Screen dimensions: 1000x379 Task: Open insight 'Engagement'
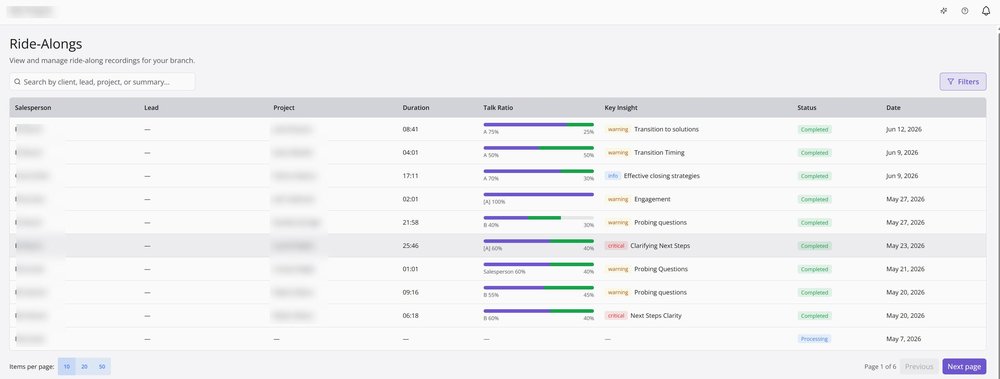pyautogui.click(x=652, y=199)
